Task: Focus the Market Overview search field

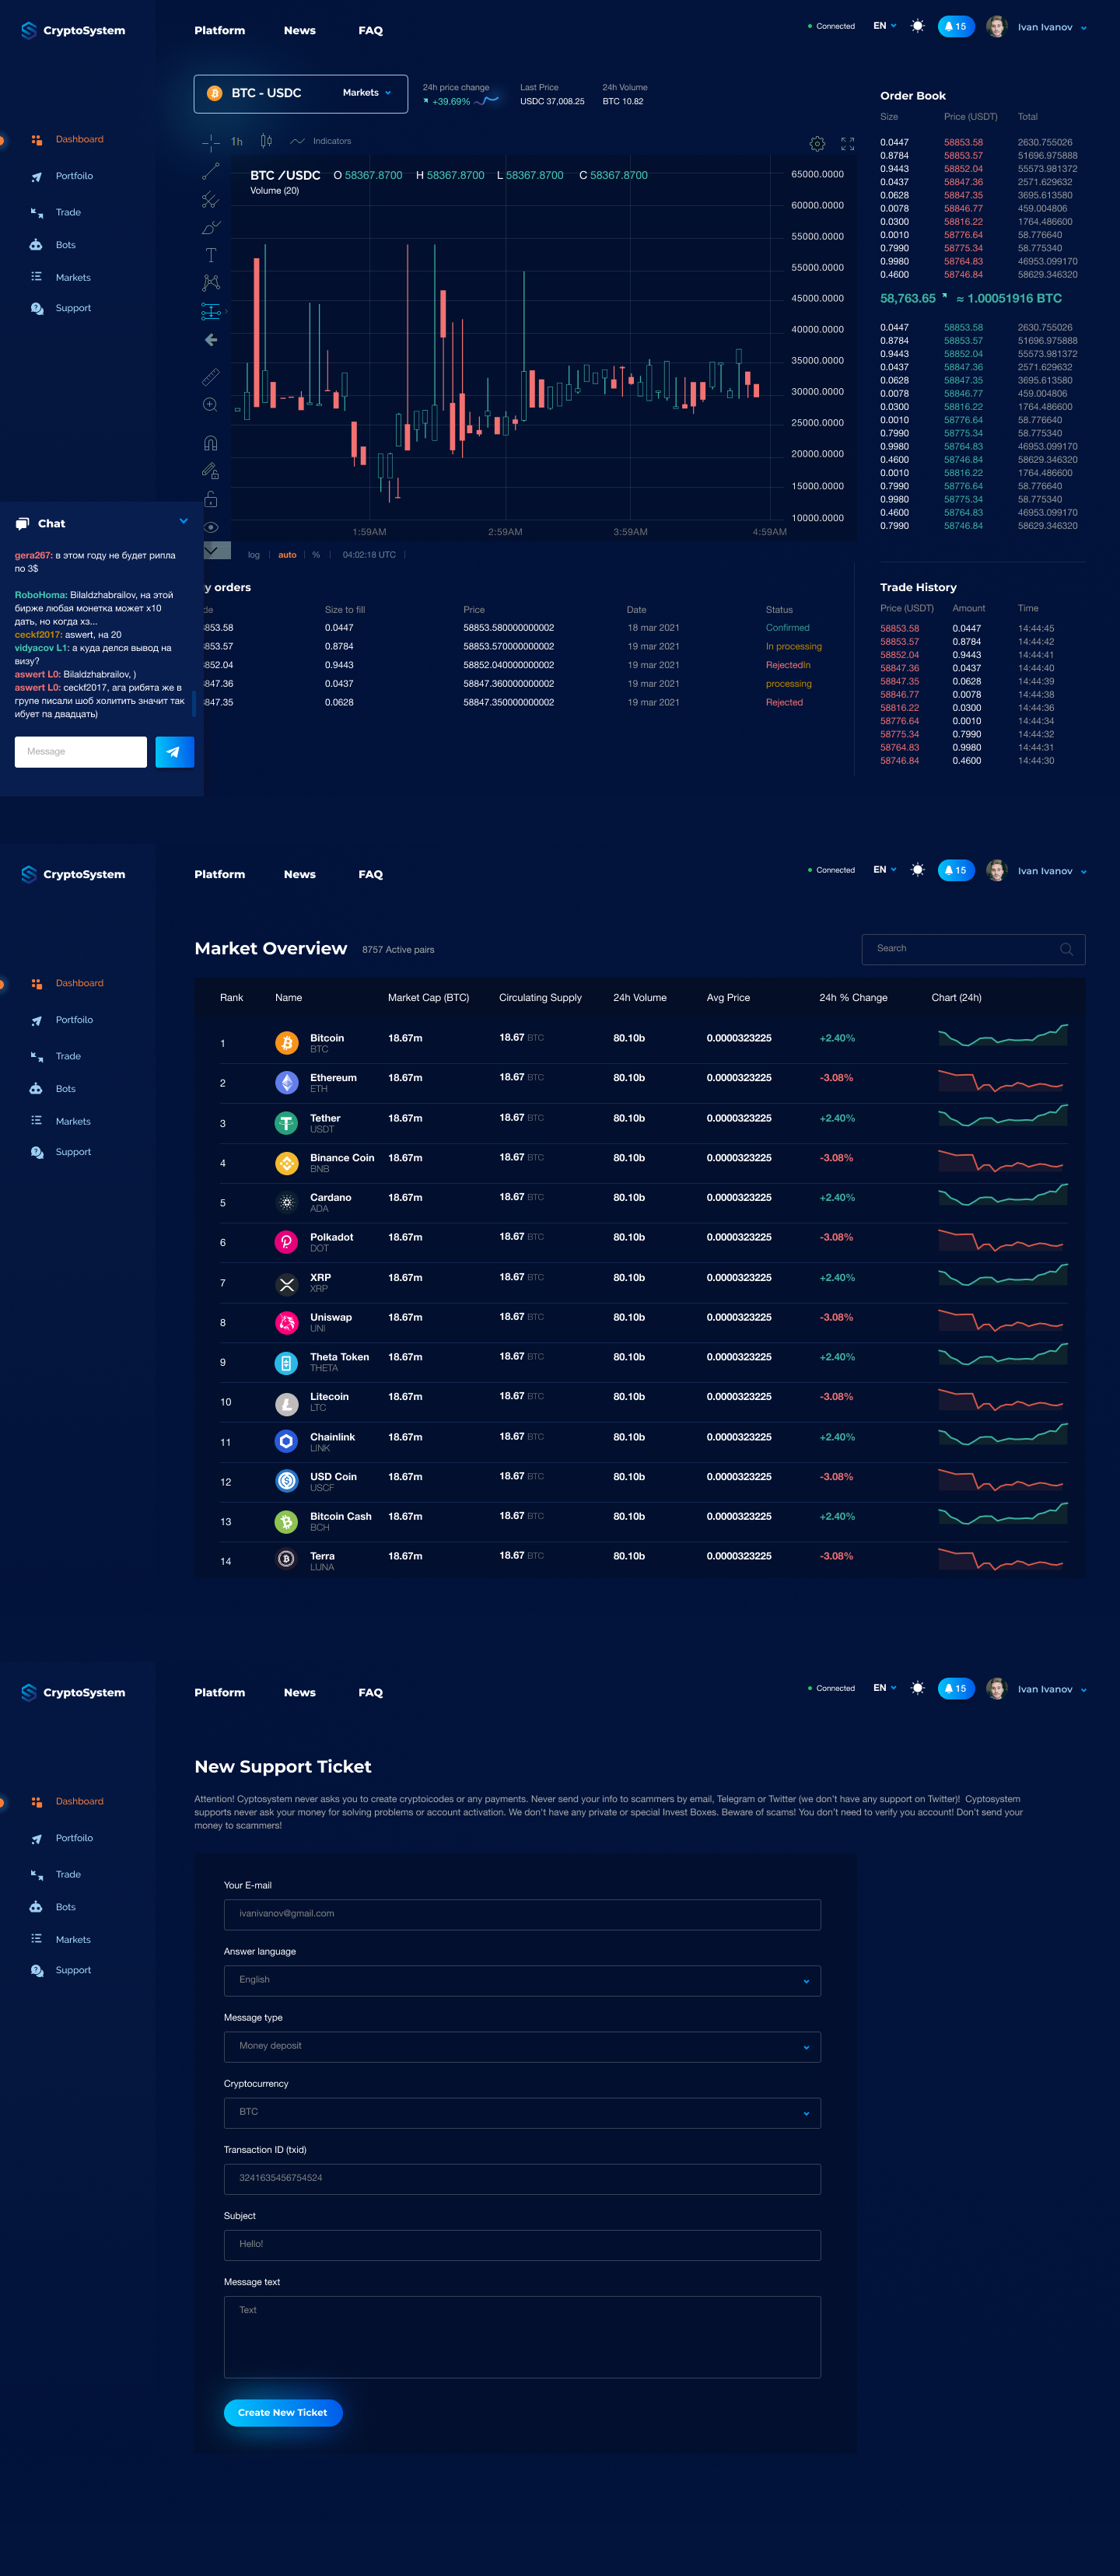Action: click(x=973, y=949)
